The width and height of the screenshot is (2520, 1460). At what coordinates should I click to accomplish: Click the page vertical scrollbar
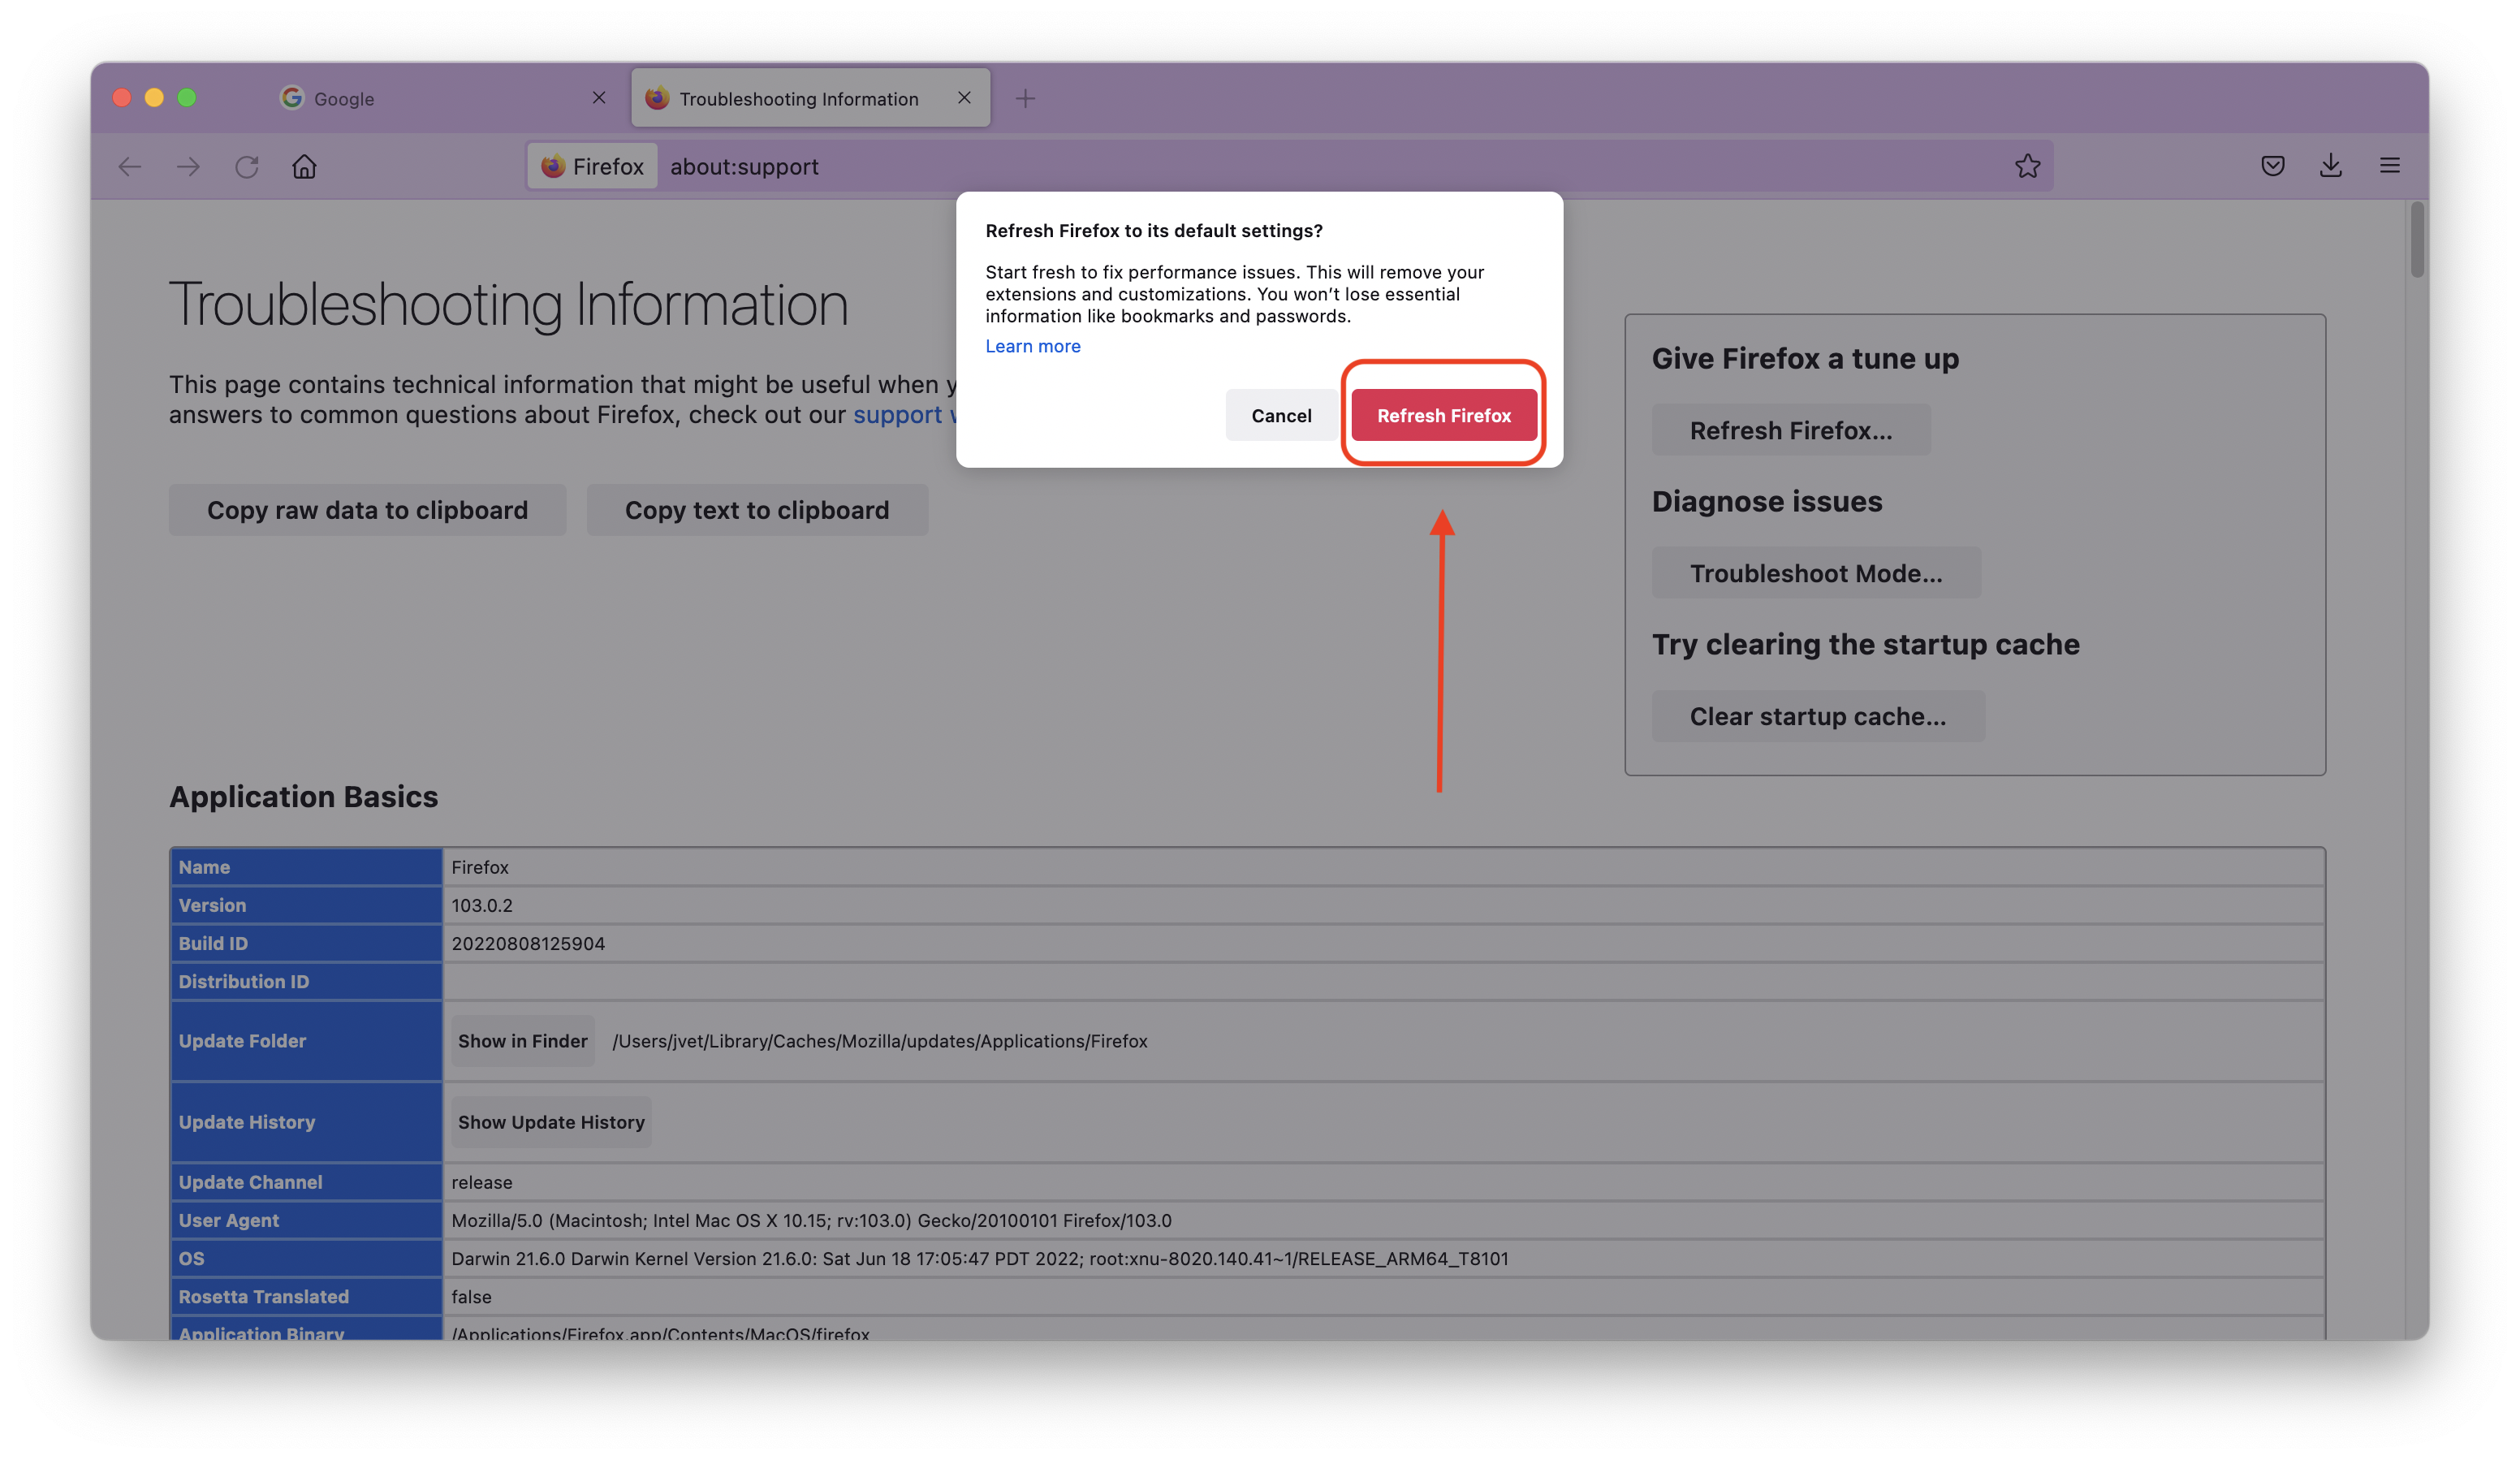[2416, 240]
